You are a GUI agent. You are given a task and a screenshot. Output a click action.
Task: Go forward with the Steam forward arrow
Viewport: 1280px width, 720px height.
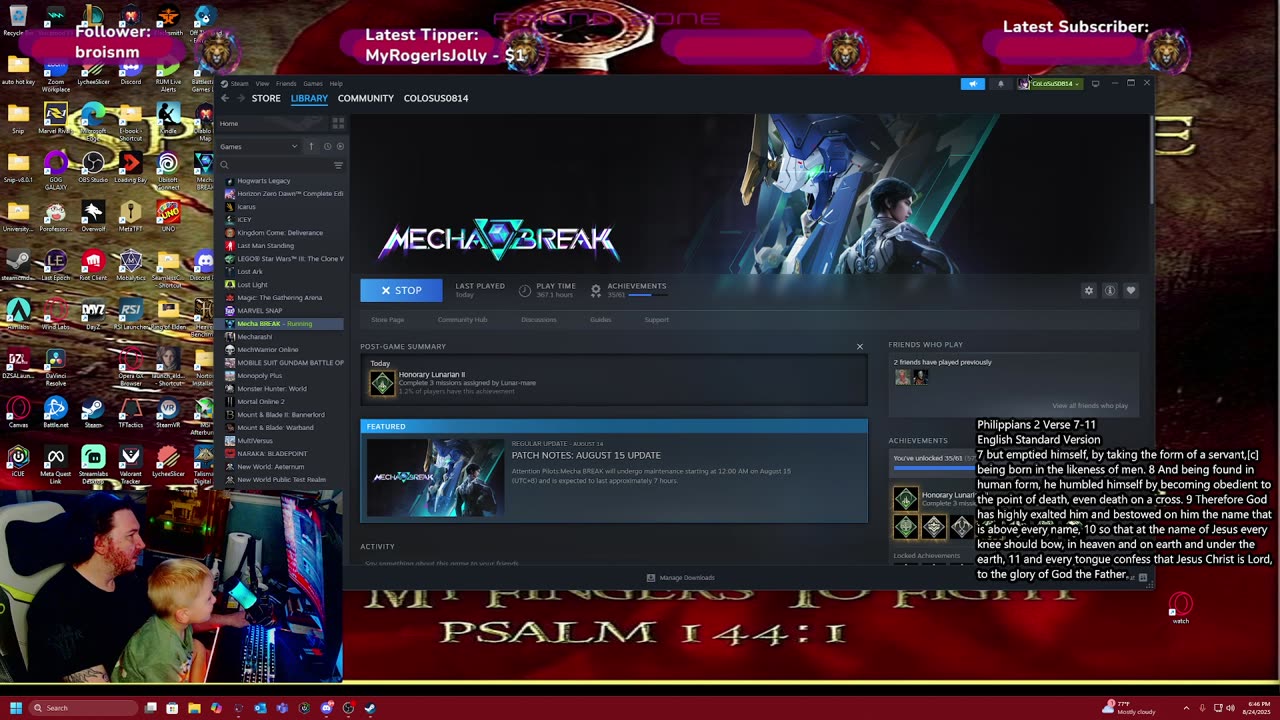[x=240, y=98]
